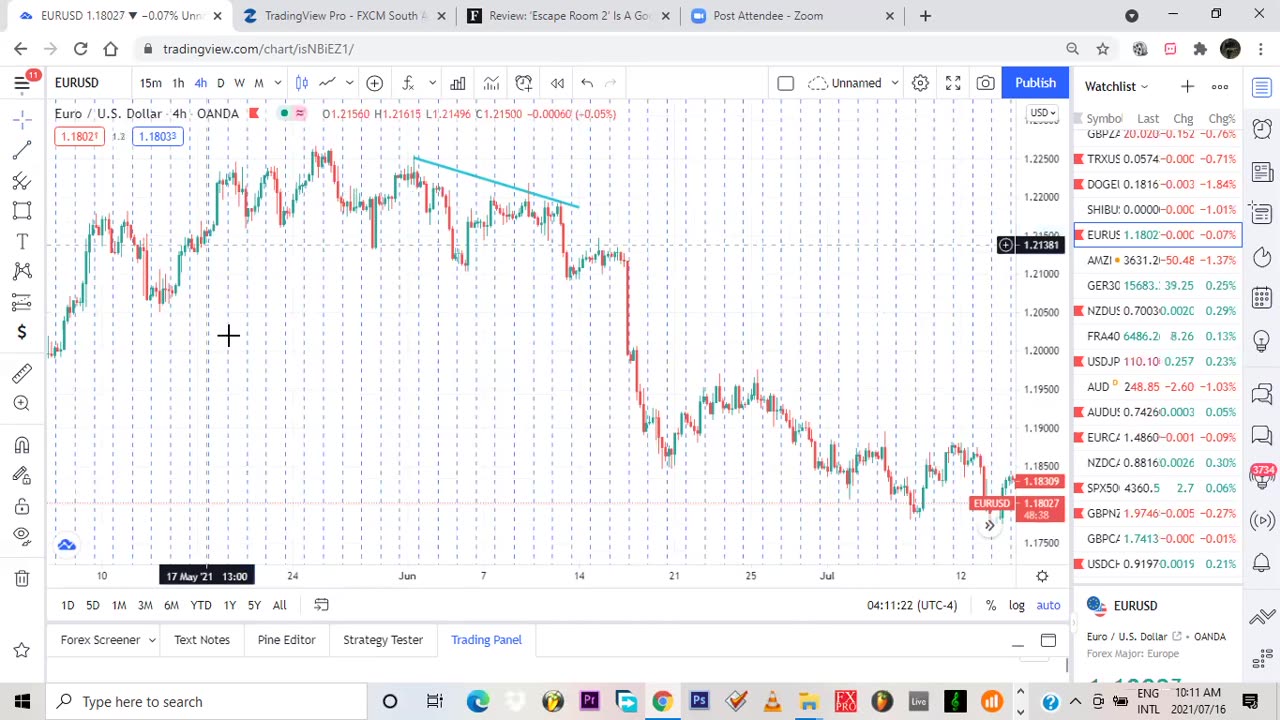1280x720 pixels.
Task: Take a chart snapshot with camera icon
Action: tap(985, 83)
